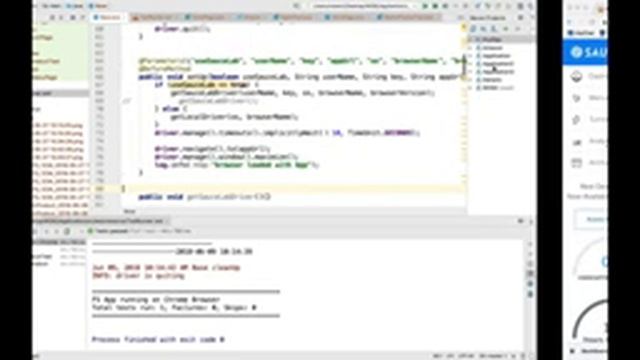Select the Profiles row in Maven Projects tree
The width and height of the screenshot is (640, 360).
pyautogui.click(x=501, y=39)
